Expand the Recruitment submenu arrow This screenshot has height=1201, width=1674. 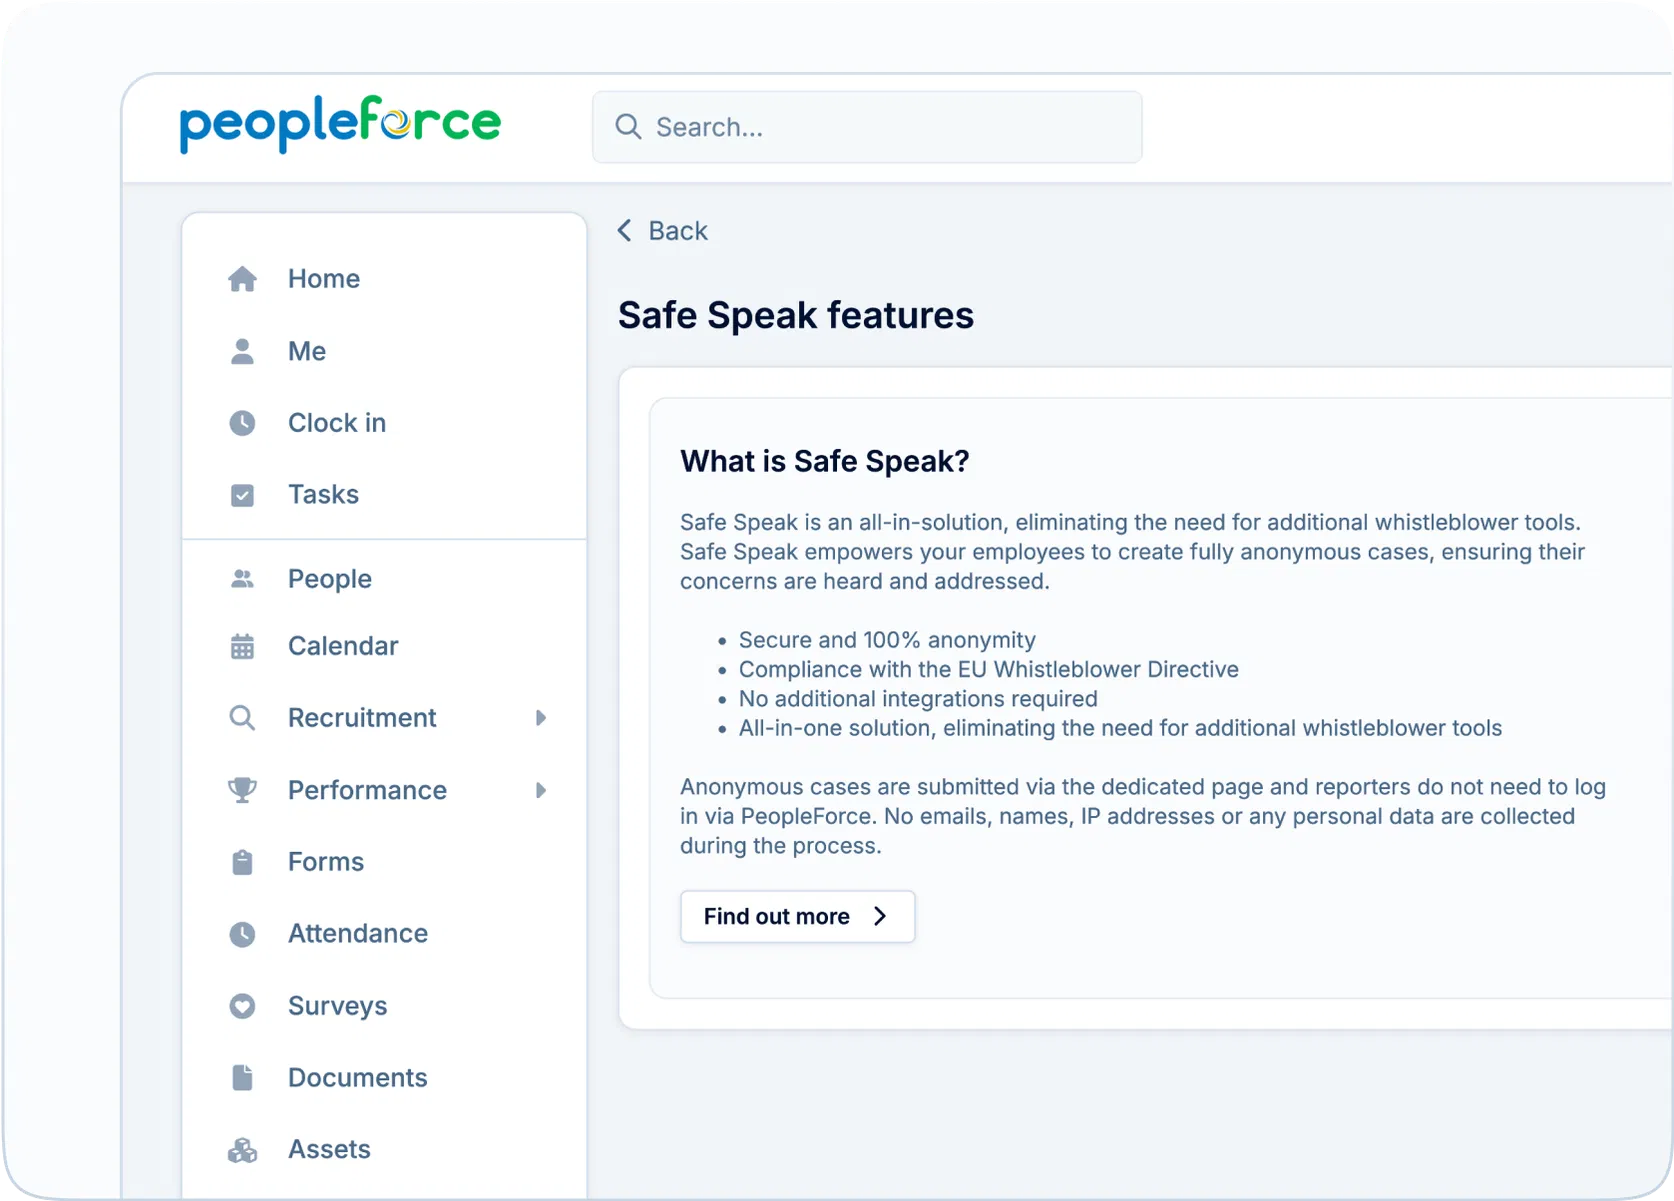(x=541, y=718)
